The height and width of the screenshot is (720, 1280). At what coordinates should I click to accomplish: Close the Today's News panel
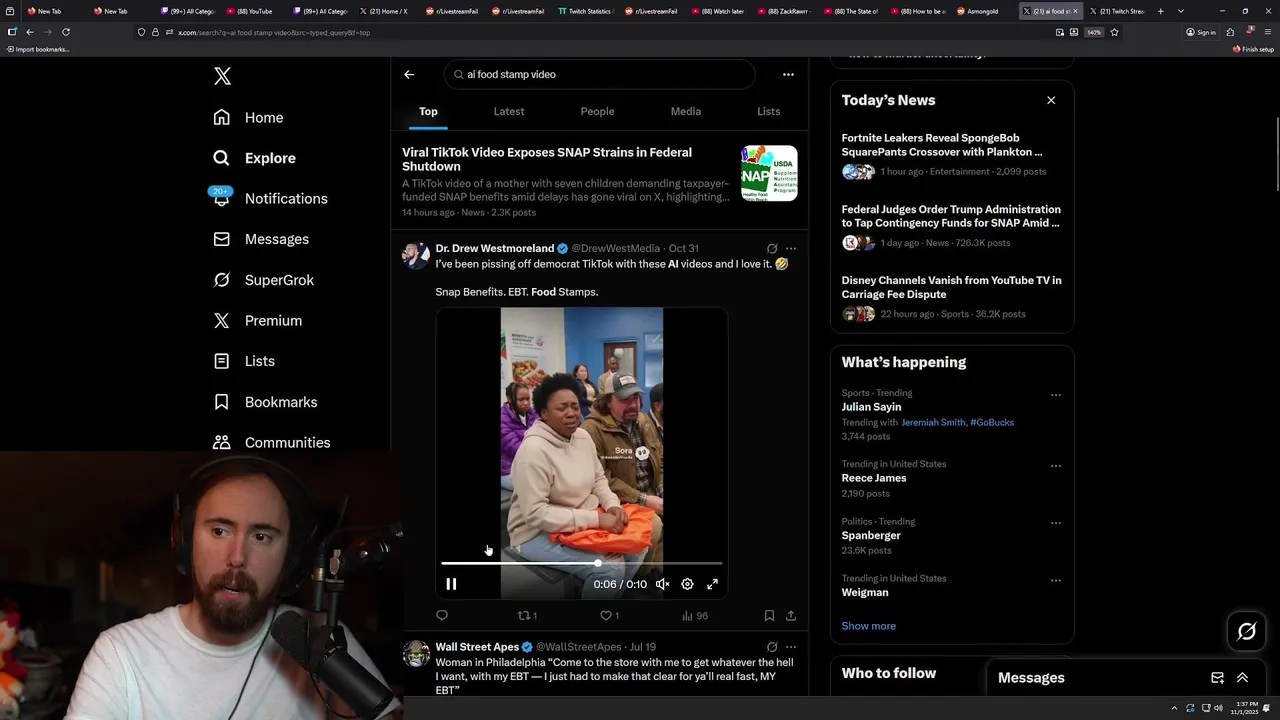click(x=1051, y=100)
